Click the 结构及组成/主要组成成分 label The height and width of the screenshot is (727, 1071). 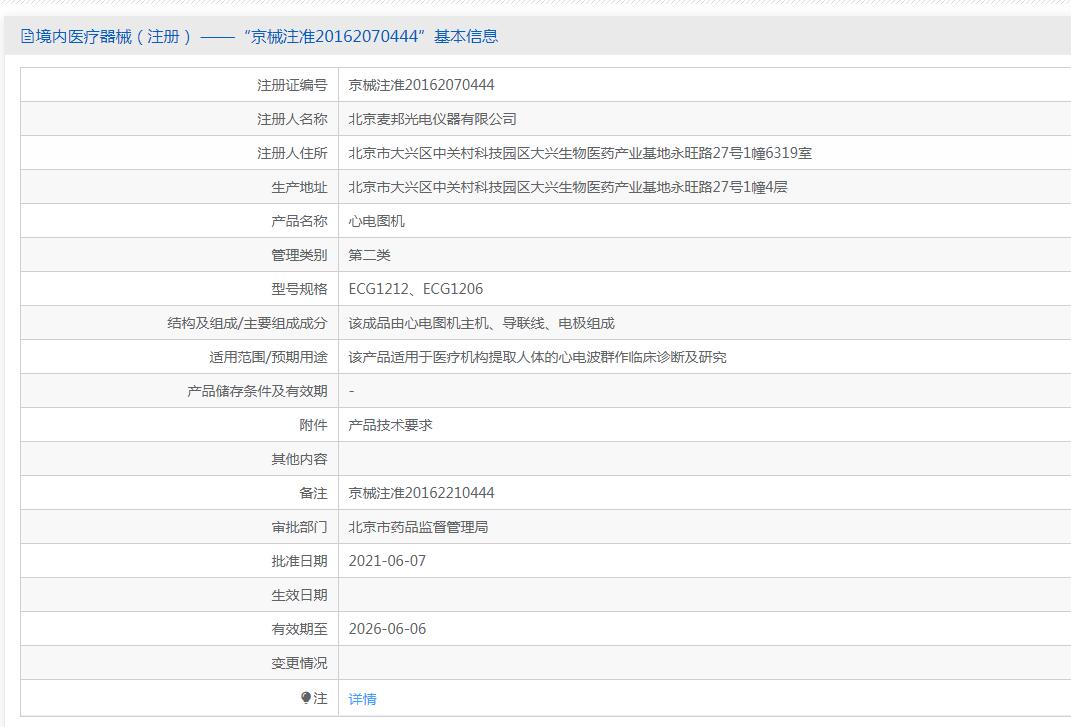click(247, 323)
